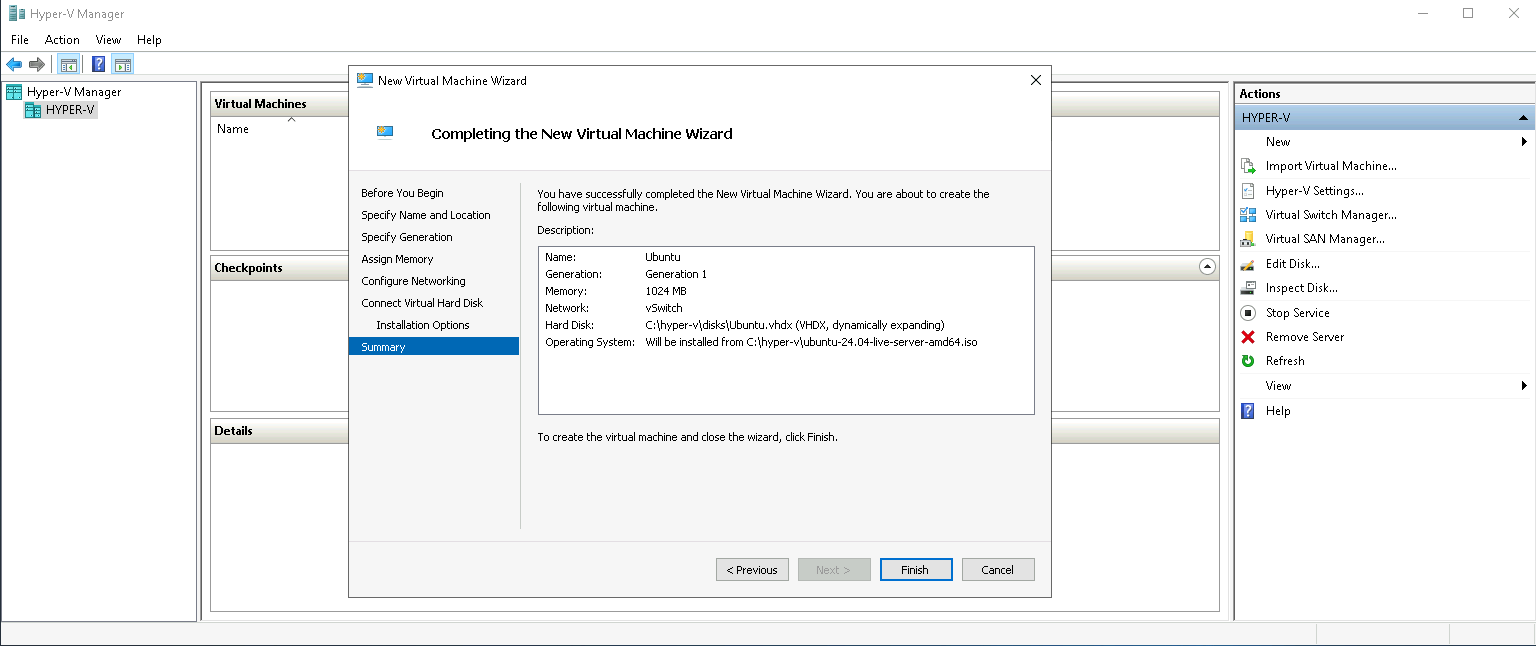1536x646 pixels.
Task: Collapse the HYPER-V actions section
Action: pyautogui.click(x=1522, y=118)
